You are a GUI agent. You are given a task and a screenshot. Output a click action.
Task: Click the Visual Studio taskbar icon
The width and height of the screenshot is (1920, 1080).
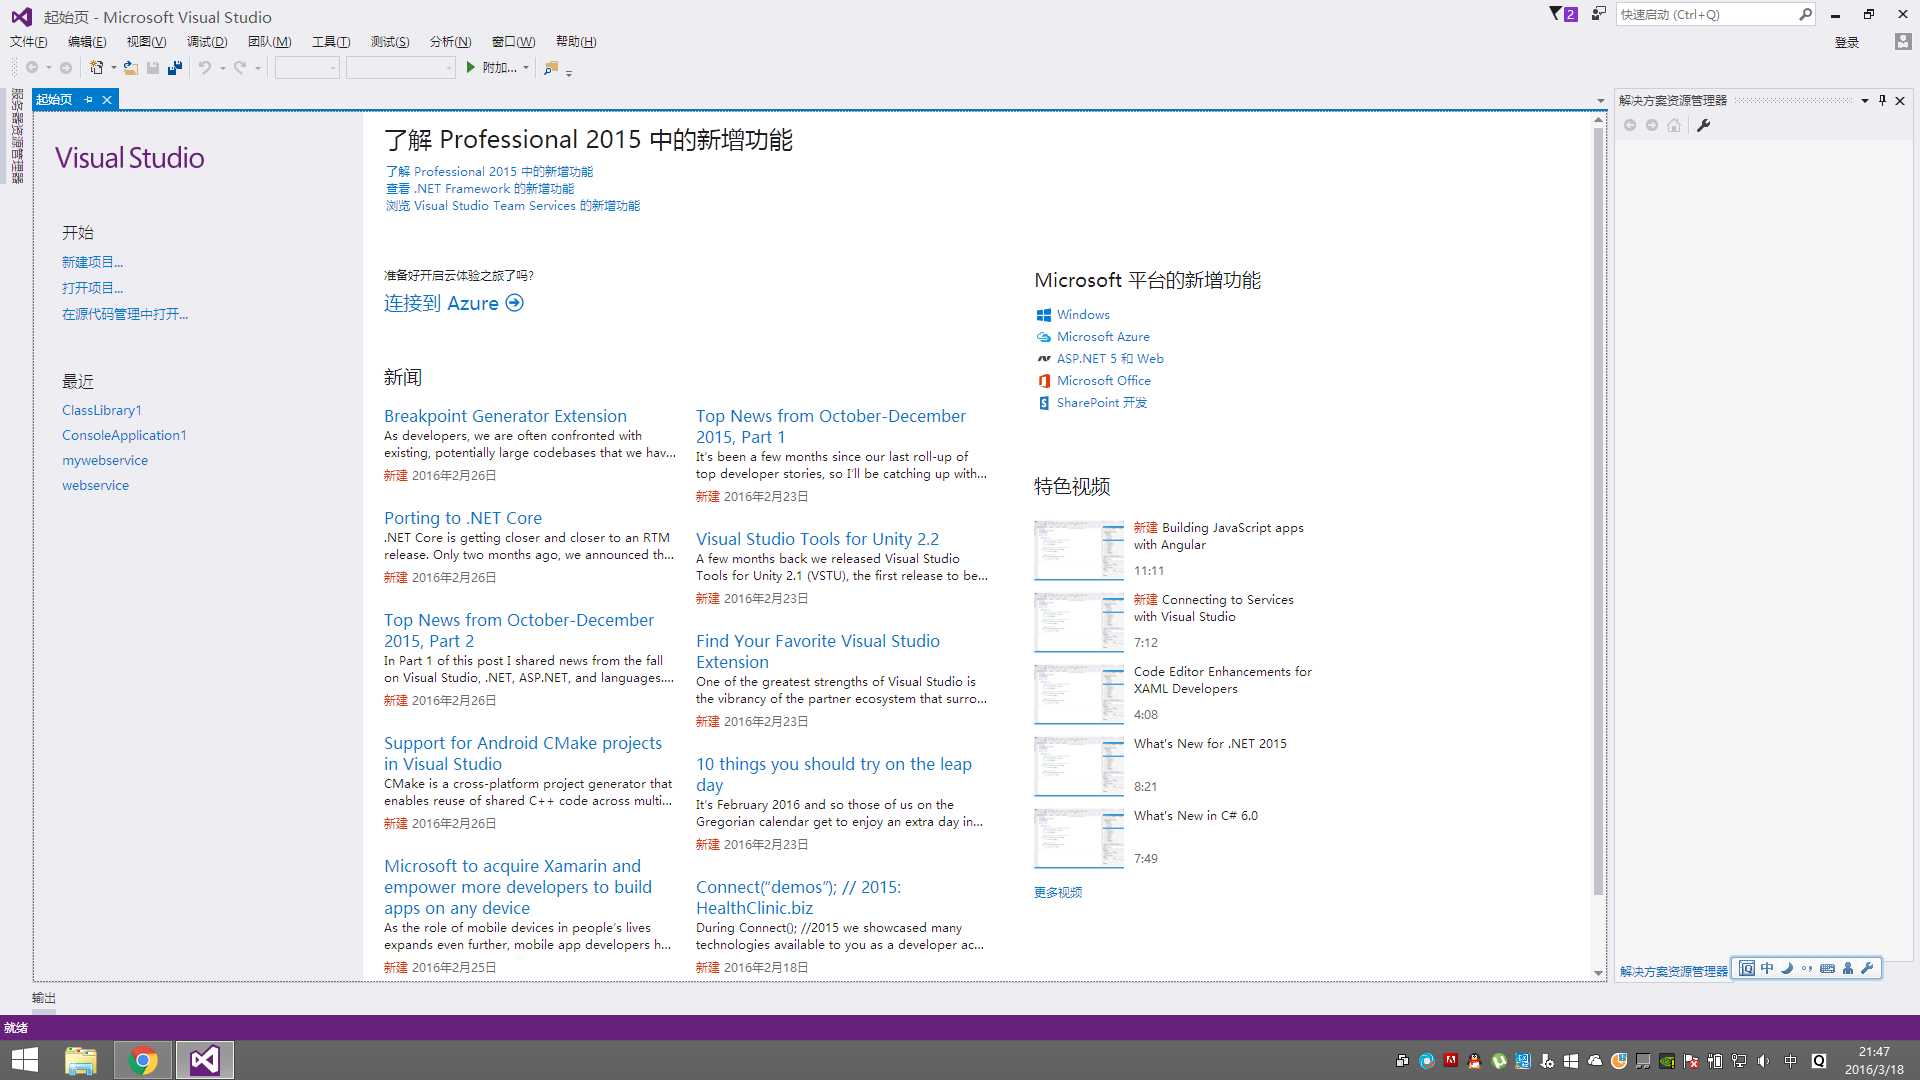205,1060
